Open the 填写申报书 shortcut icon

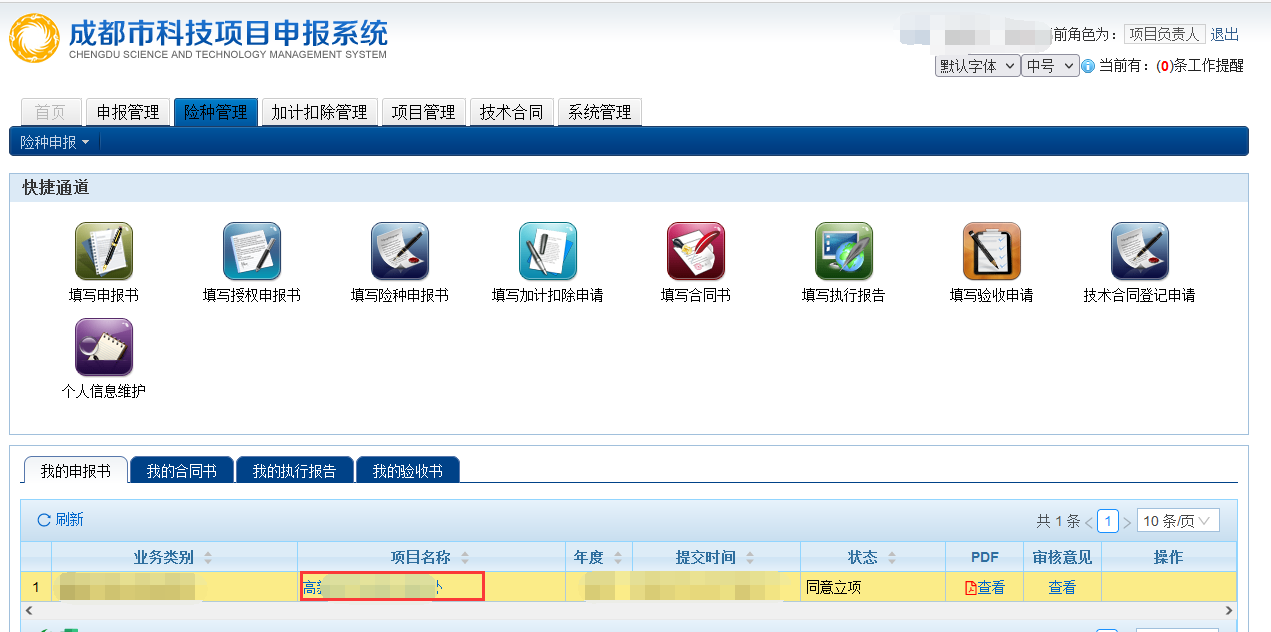104,251
